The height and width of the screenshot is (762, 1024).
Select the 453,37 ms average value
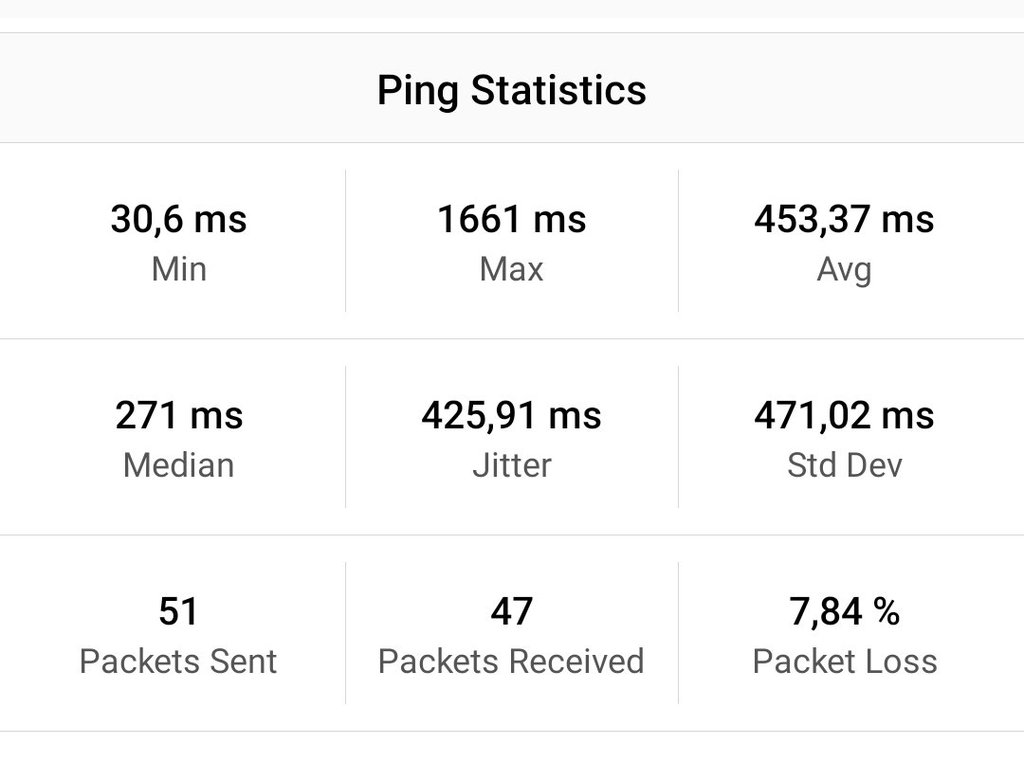tap(844, 219)
